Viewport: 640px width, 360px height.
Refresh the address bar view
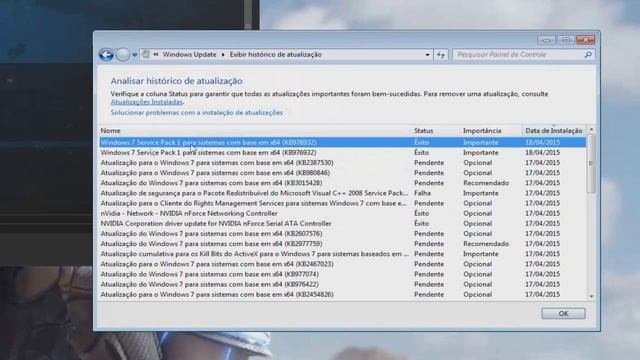pos(441,55)
